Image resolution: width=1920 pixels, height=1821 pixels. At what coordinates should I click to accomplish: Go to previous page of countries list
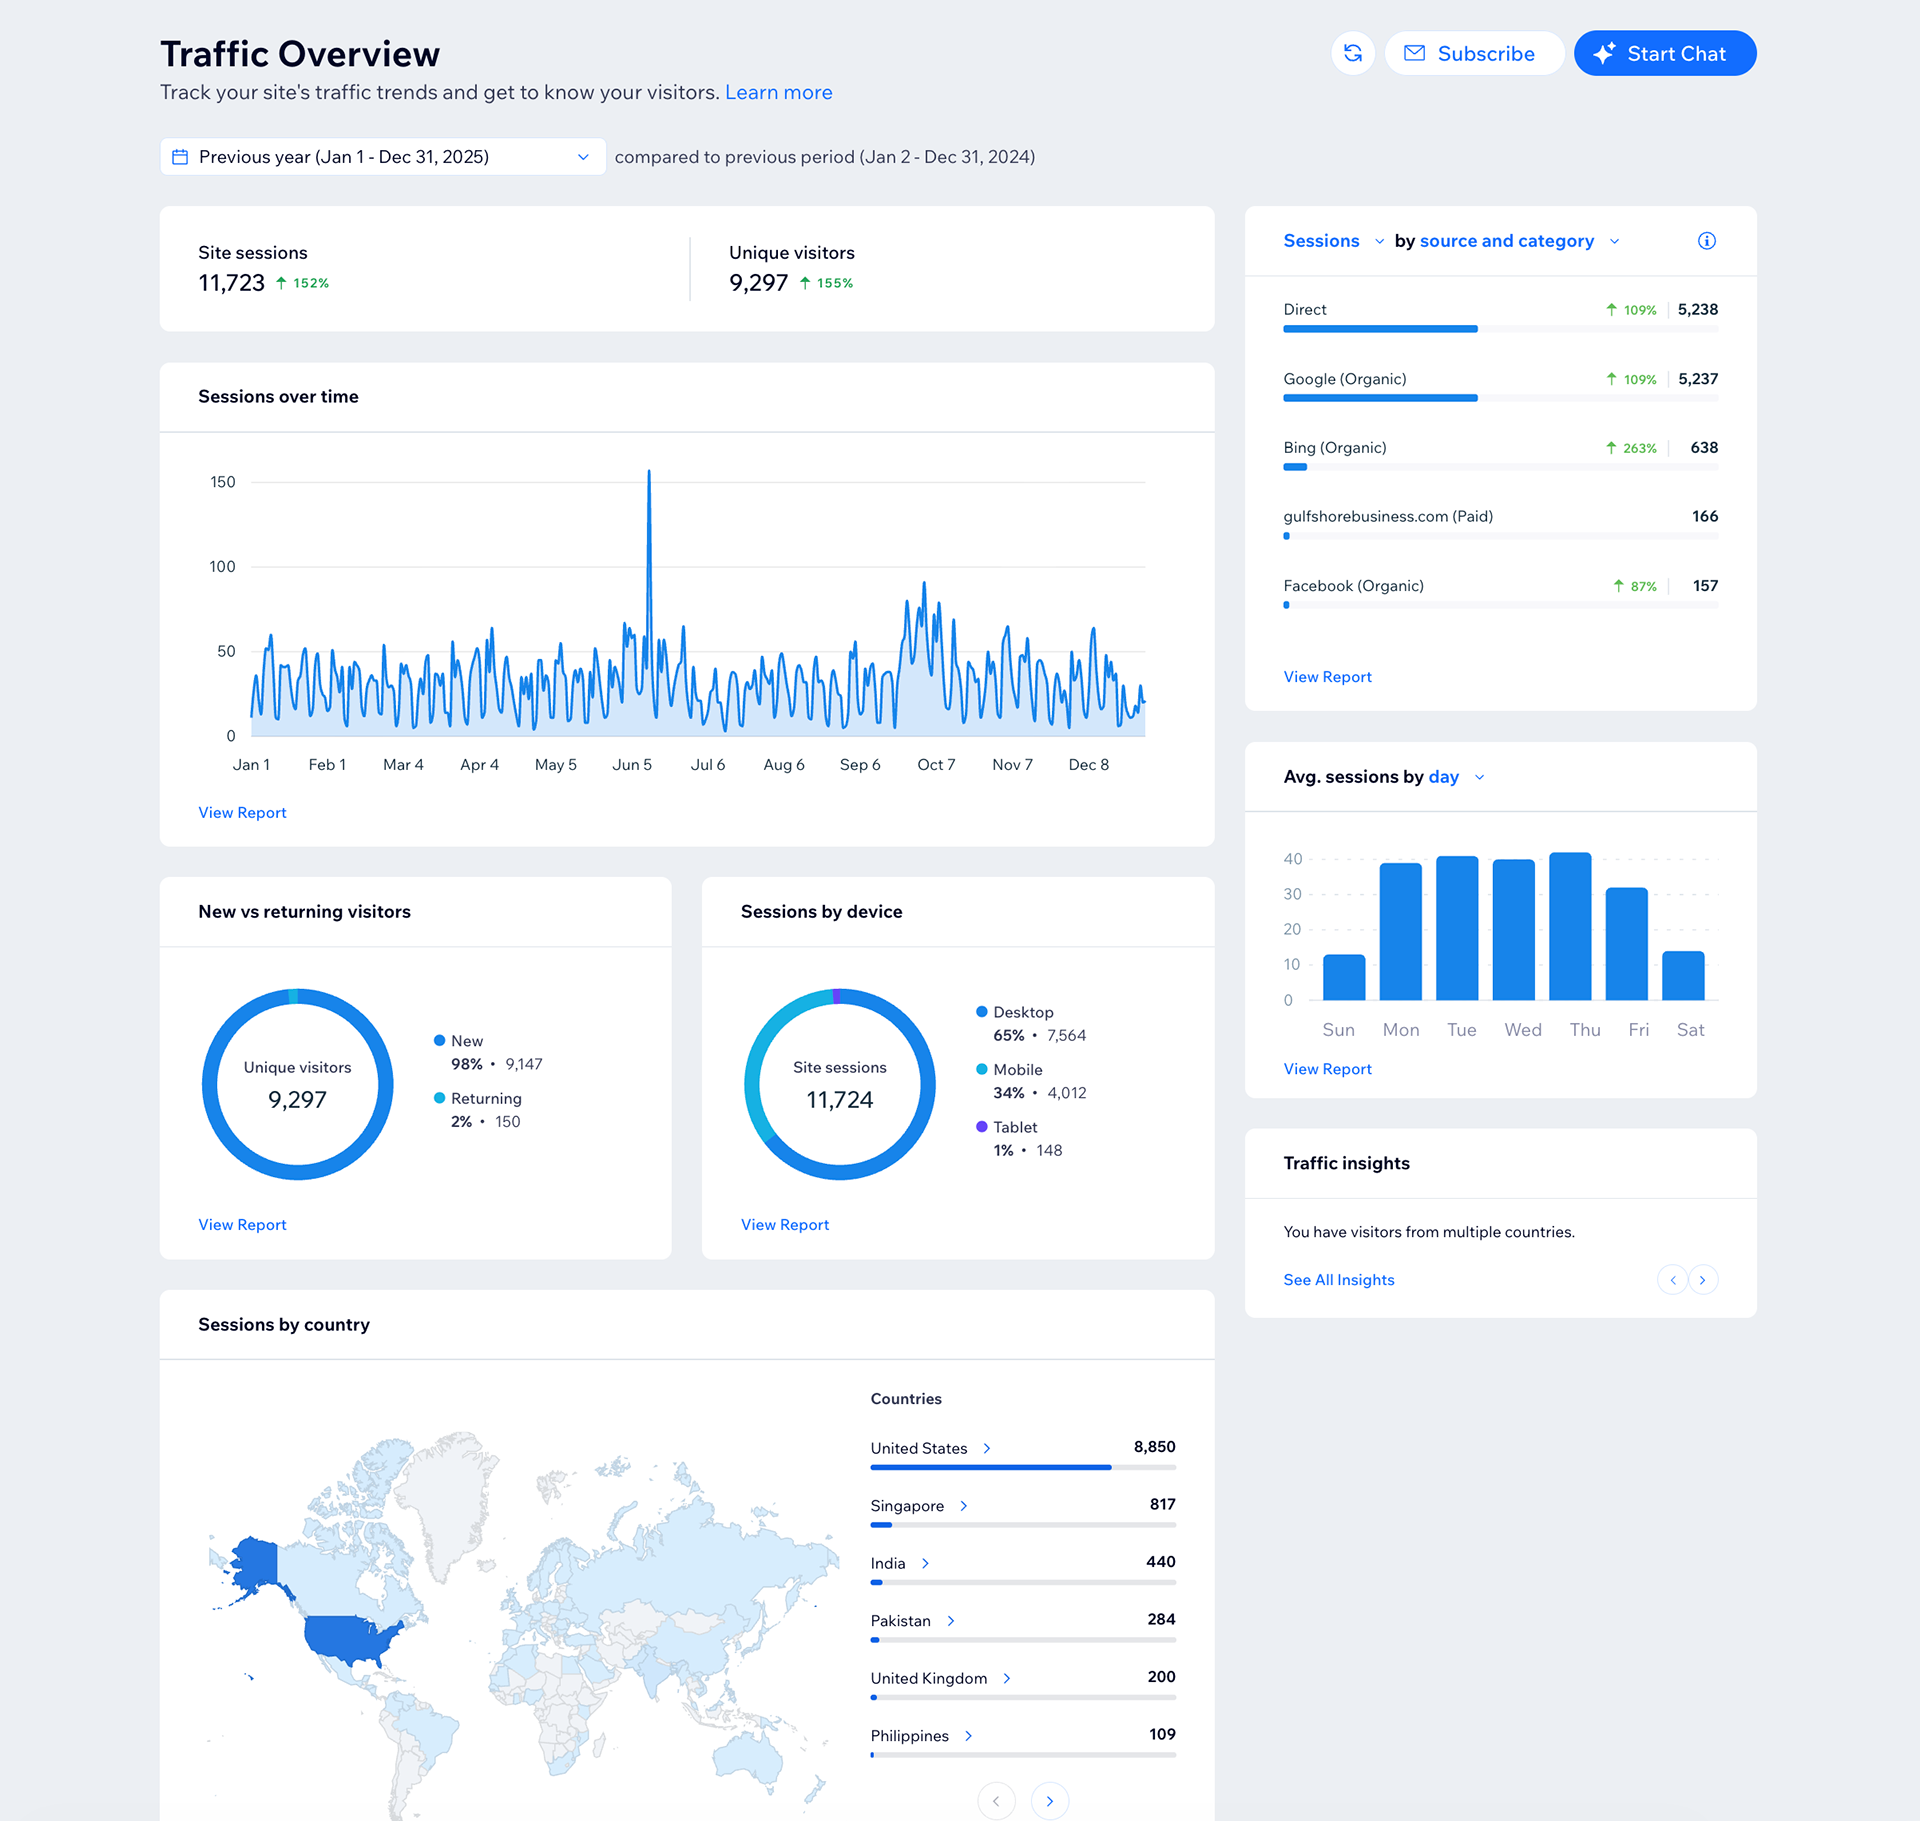pos(996,1801)
